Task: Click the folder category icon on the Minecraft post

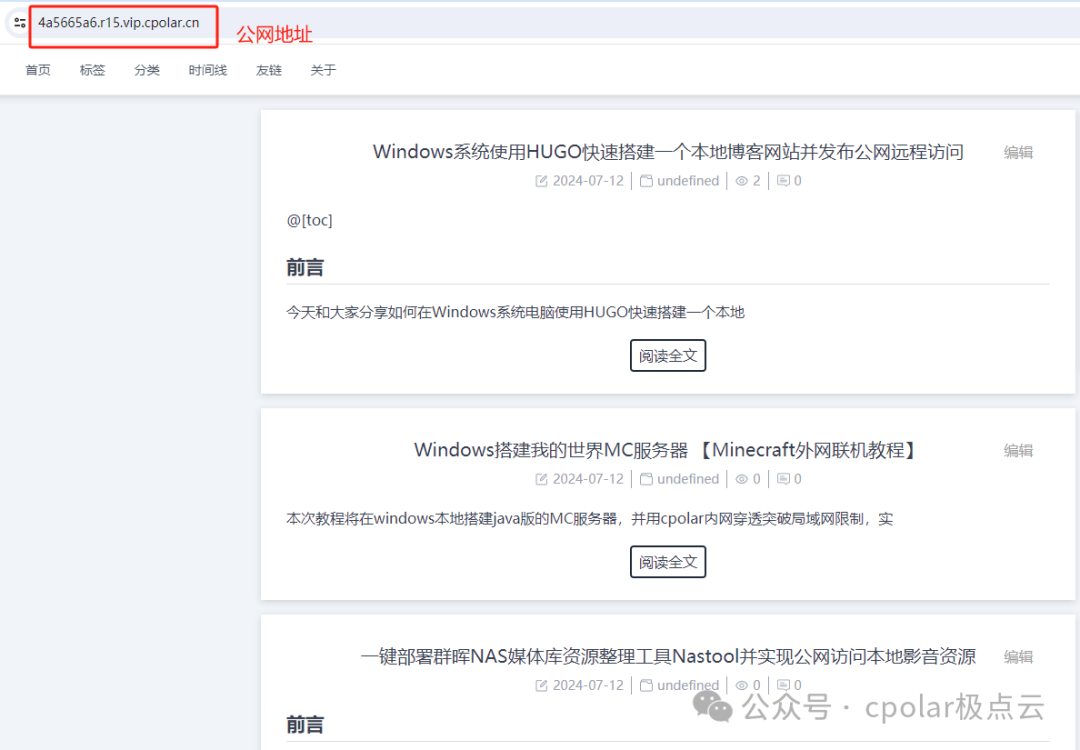Action: pyautogui.click(x=647, y=479)
